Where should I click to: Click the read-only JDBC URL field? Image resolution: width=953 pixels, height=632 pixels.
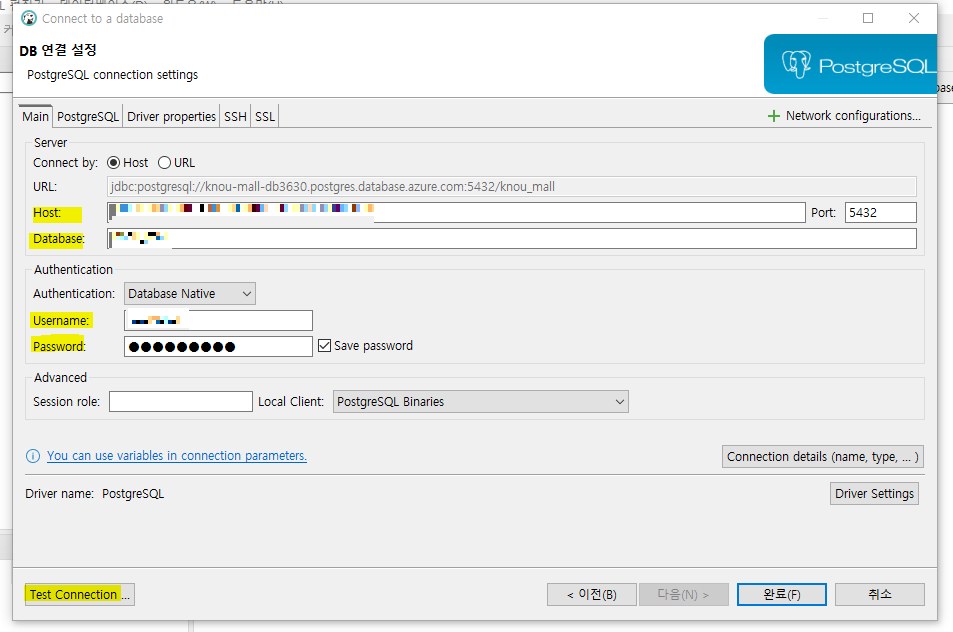click(x=512, y=187)
